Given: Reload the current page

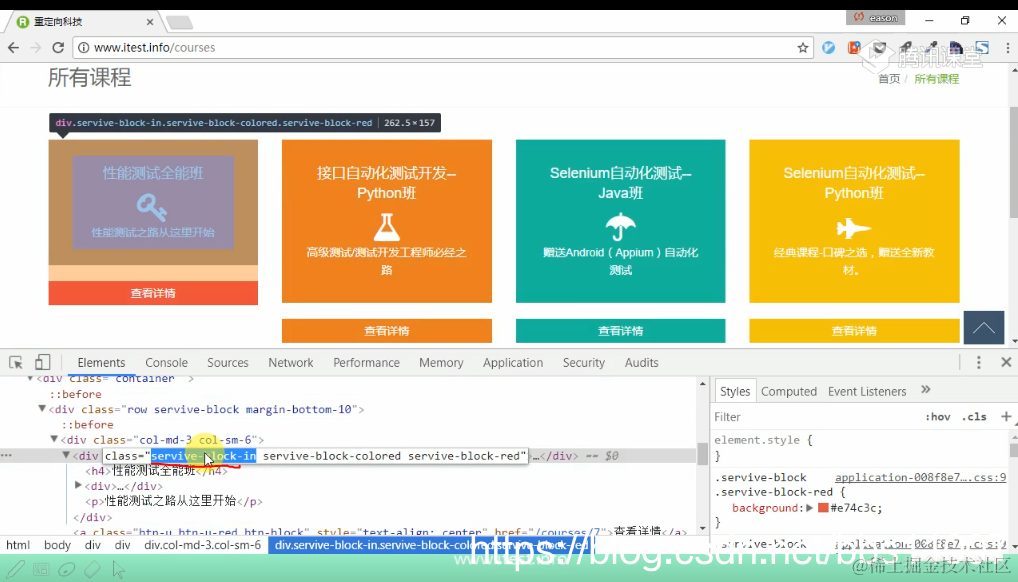Looking at the screenshot, I should 58,47.
